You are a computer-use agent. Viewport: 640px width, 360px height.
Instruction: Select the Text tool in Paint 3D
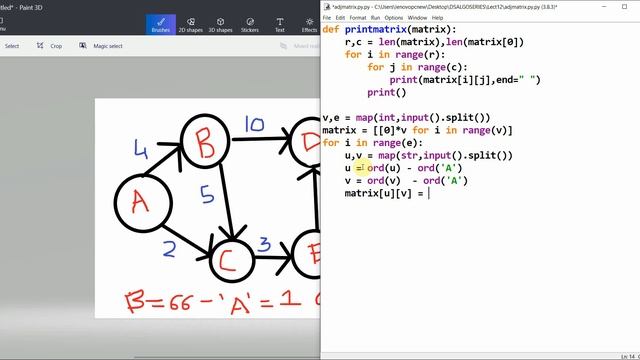tap(280, 24)
